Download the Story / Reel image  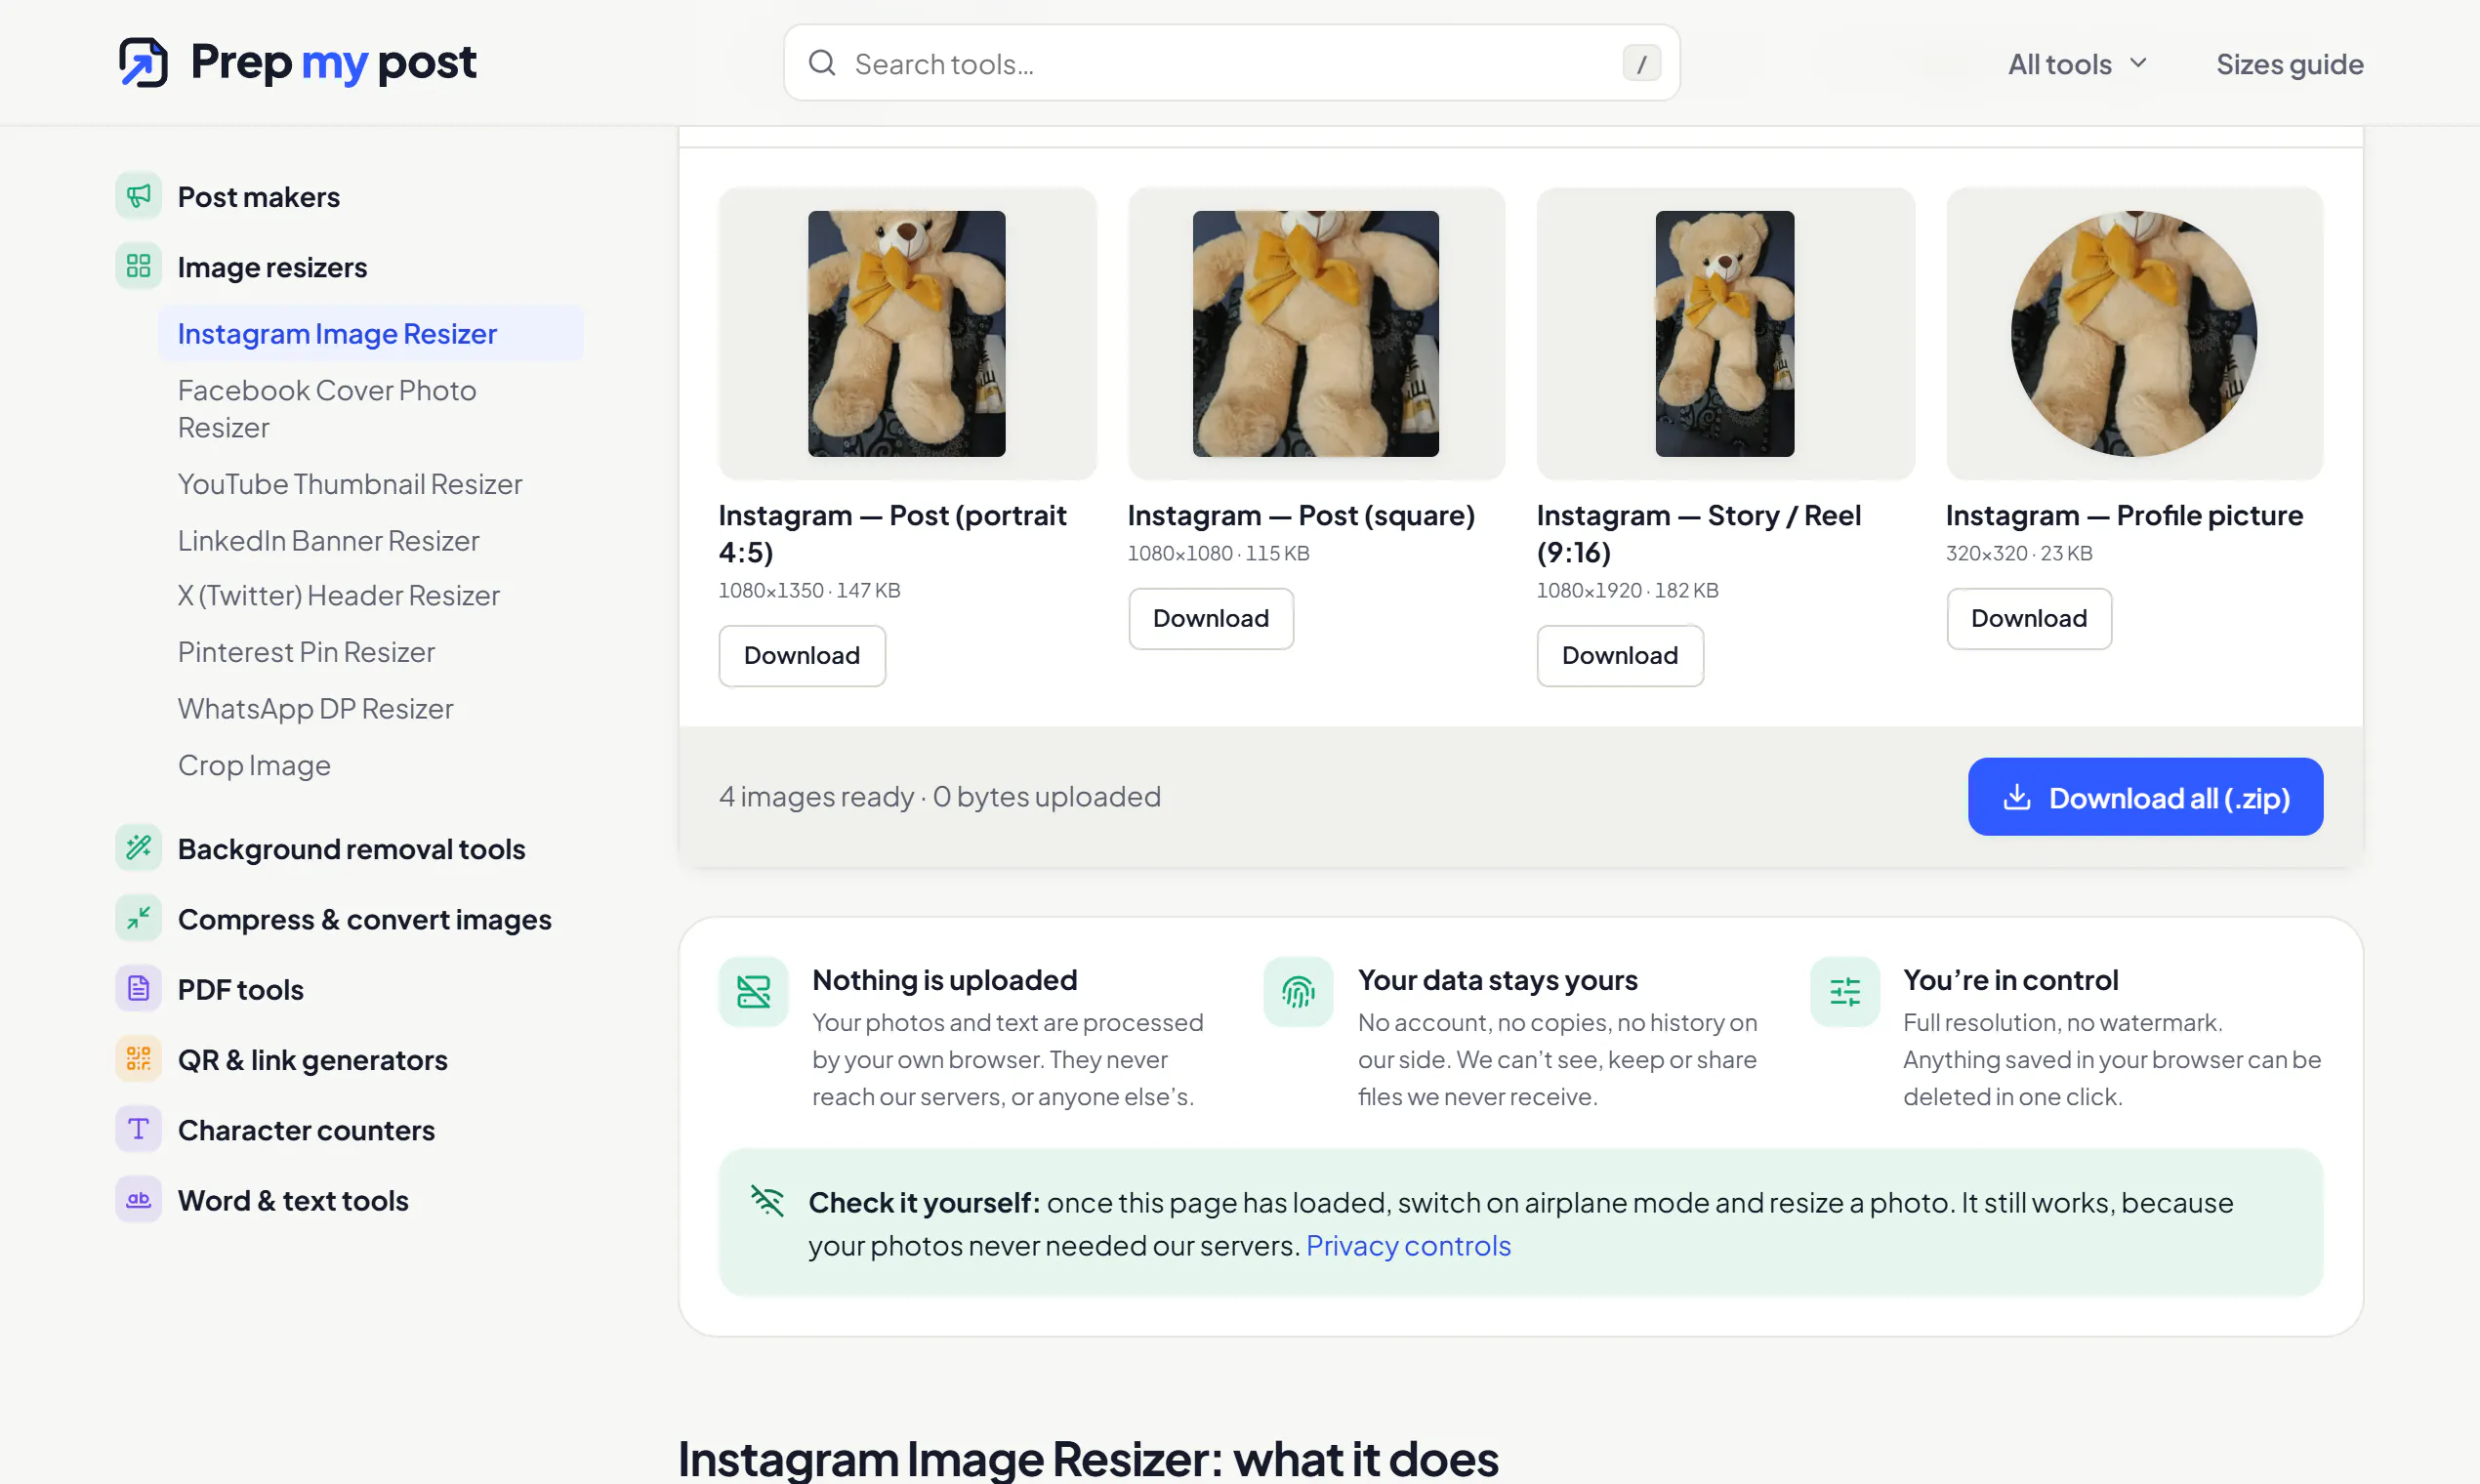click(x=1619, y=655)
